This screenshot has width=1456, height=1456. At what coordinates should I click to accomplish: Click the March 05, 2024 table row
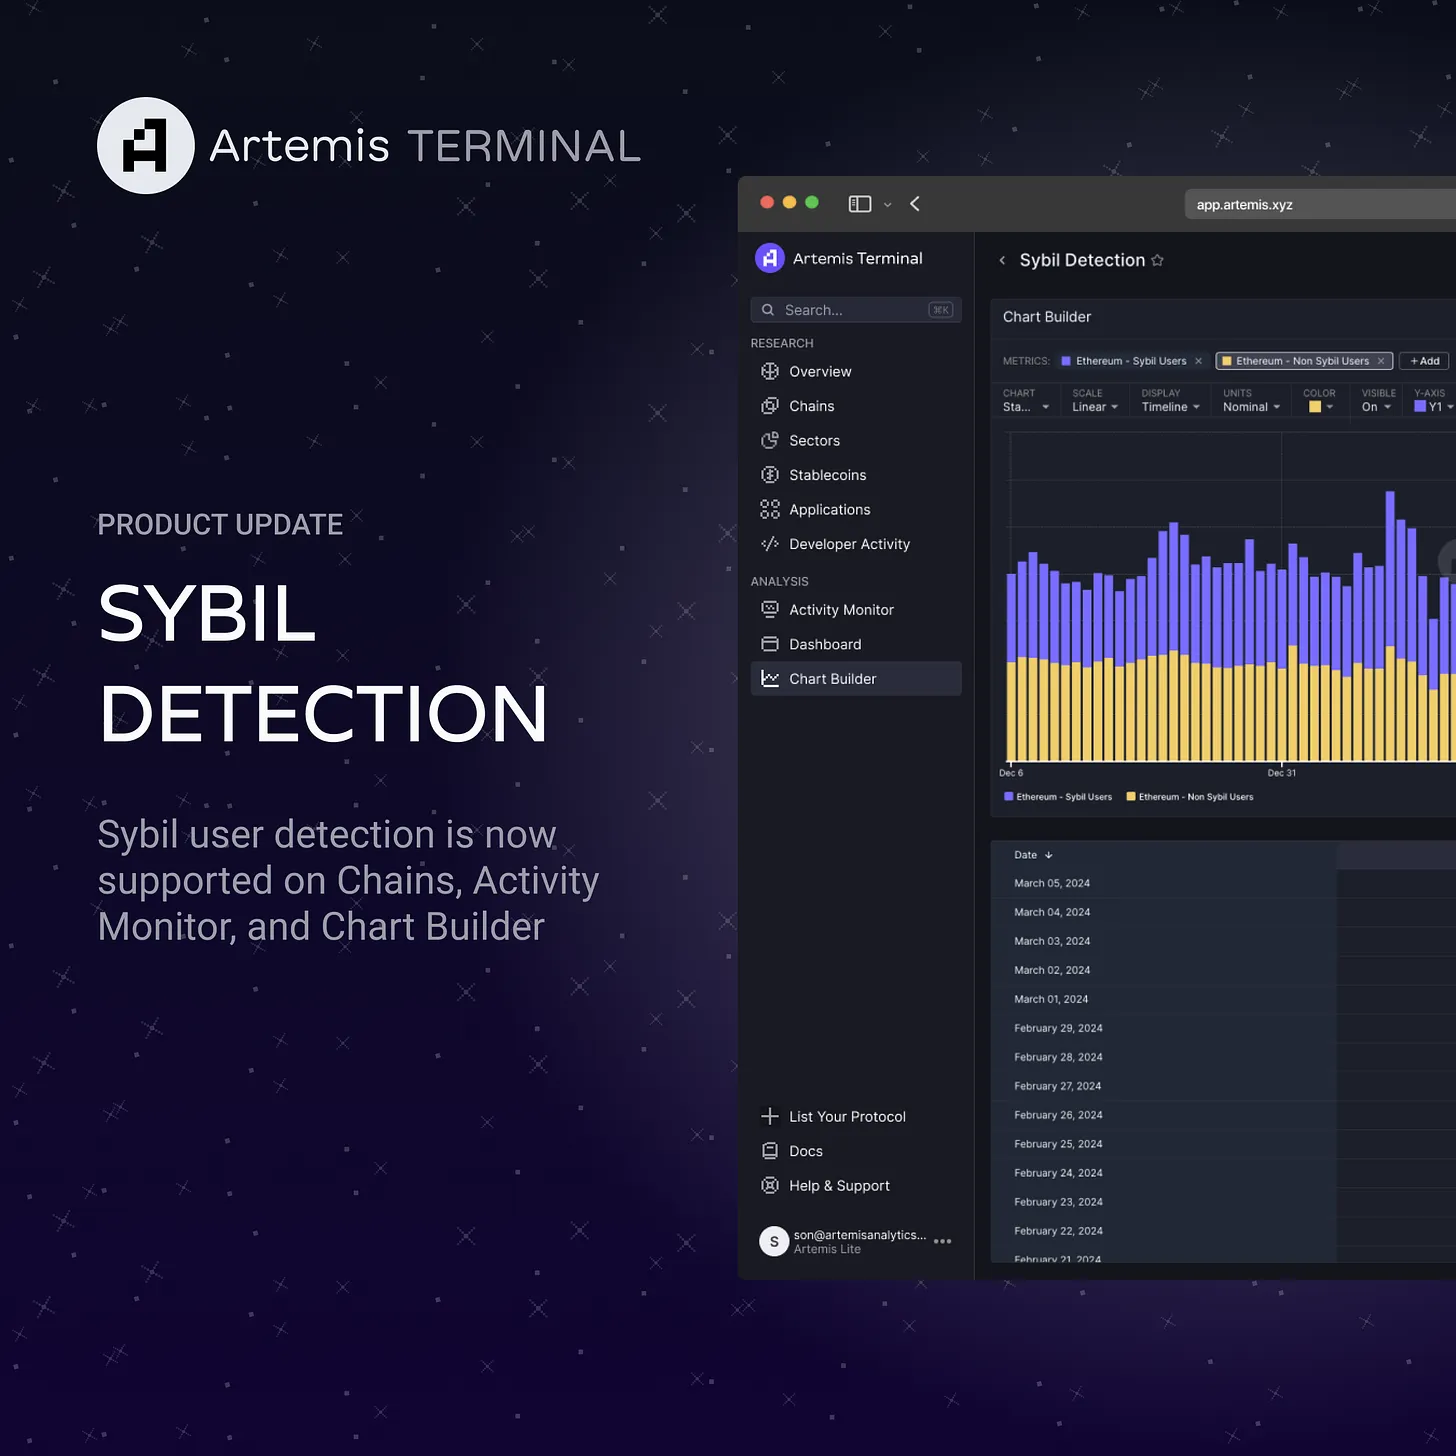[1223, 883]
